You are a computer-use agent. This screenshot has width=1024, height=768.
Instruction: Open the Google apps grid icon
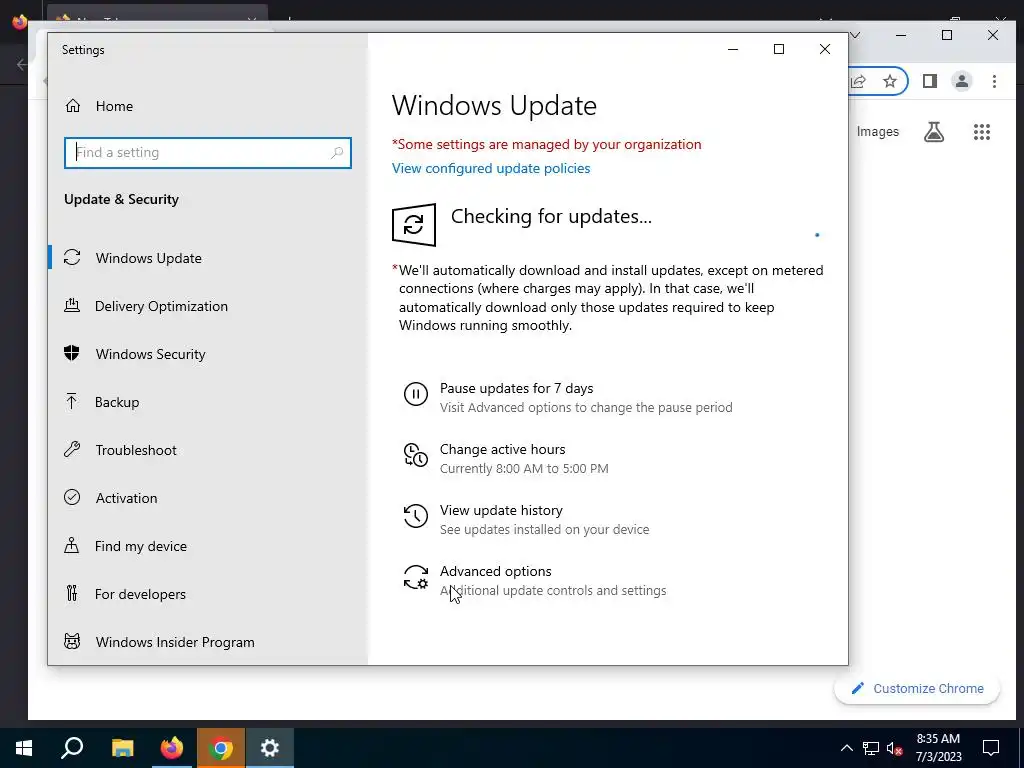pyautogui.click(x=982, y=132)
